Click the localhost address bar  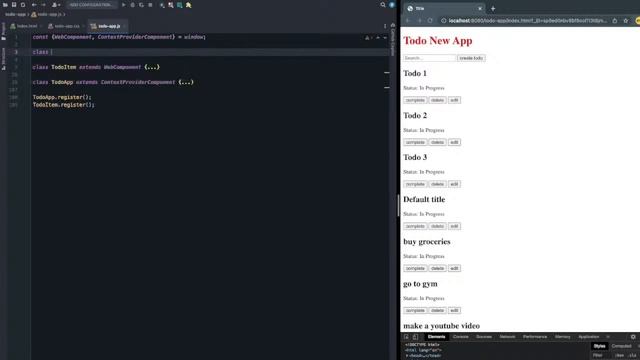coord(527,20)
